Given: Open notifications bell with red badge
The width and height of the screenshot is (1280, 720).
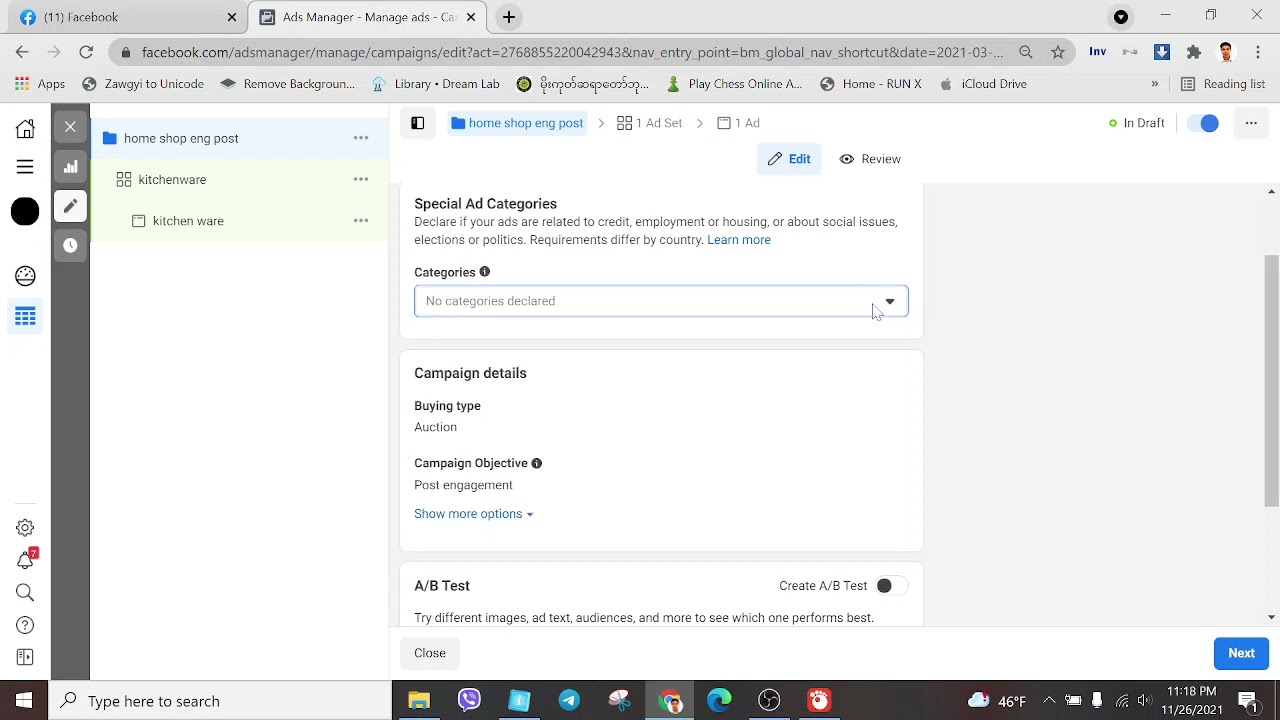Looking at the screenshot, I should tap(26, 560).
